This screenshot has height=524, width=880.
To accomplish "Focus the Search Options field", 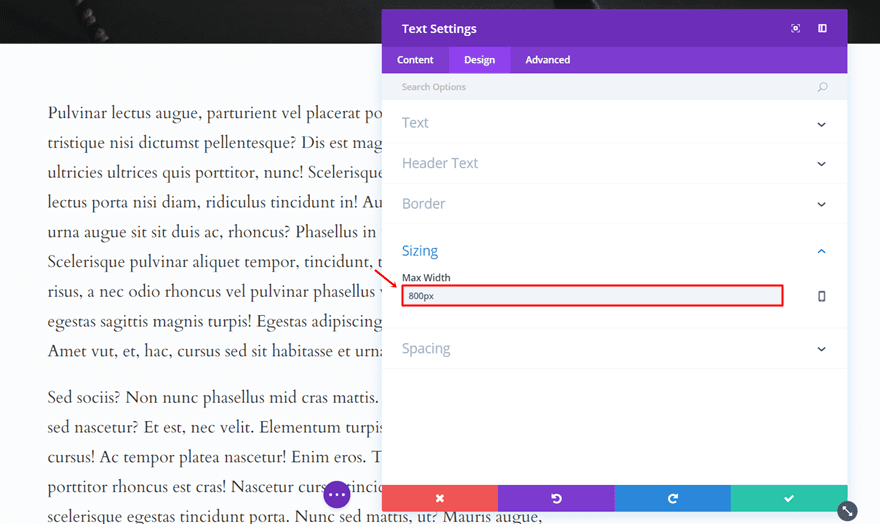I will coord(600,87).
